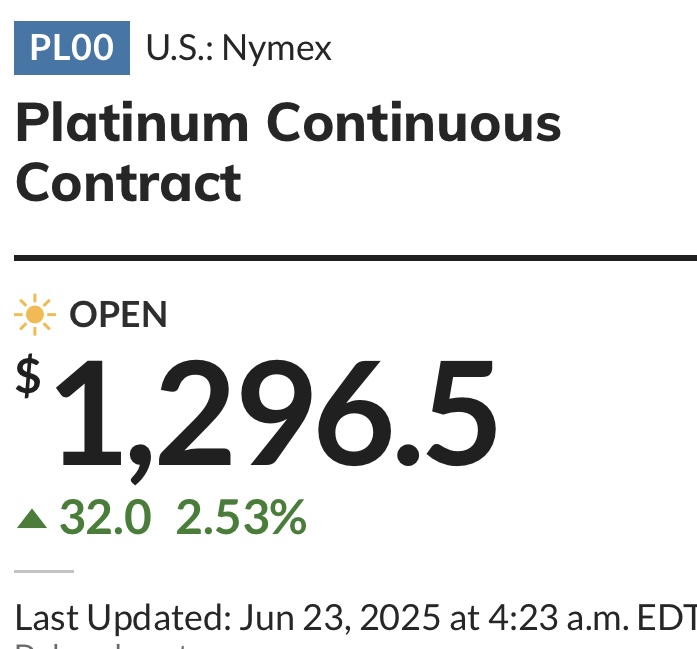Click the thick black horizontal divider
The width and height of the screenshot is (697, 649).
point(356,258)
